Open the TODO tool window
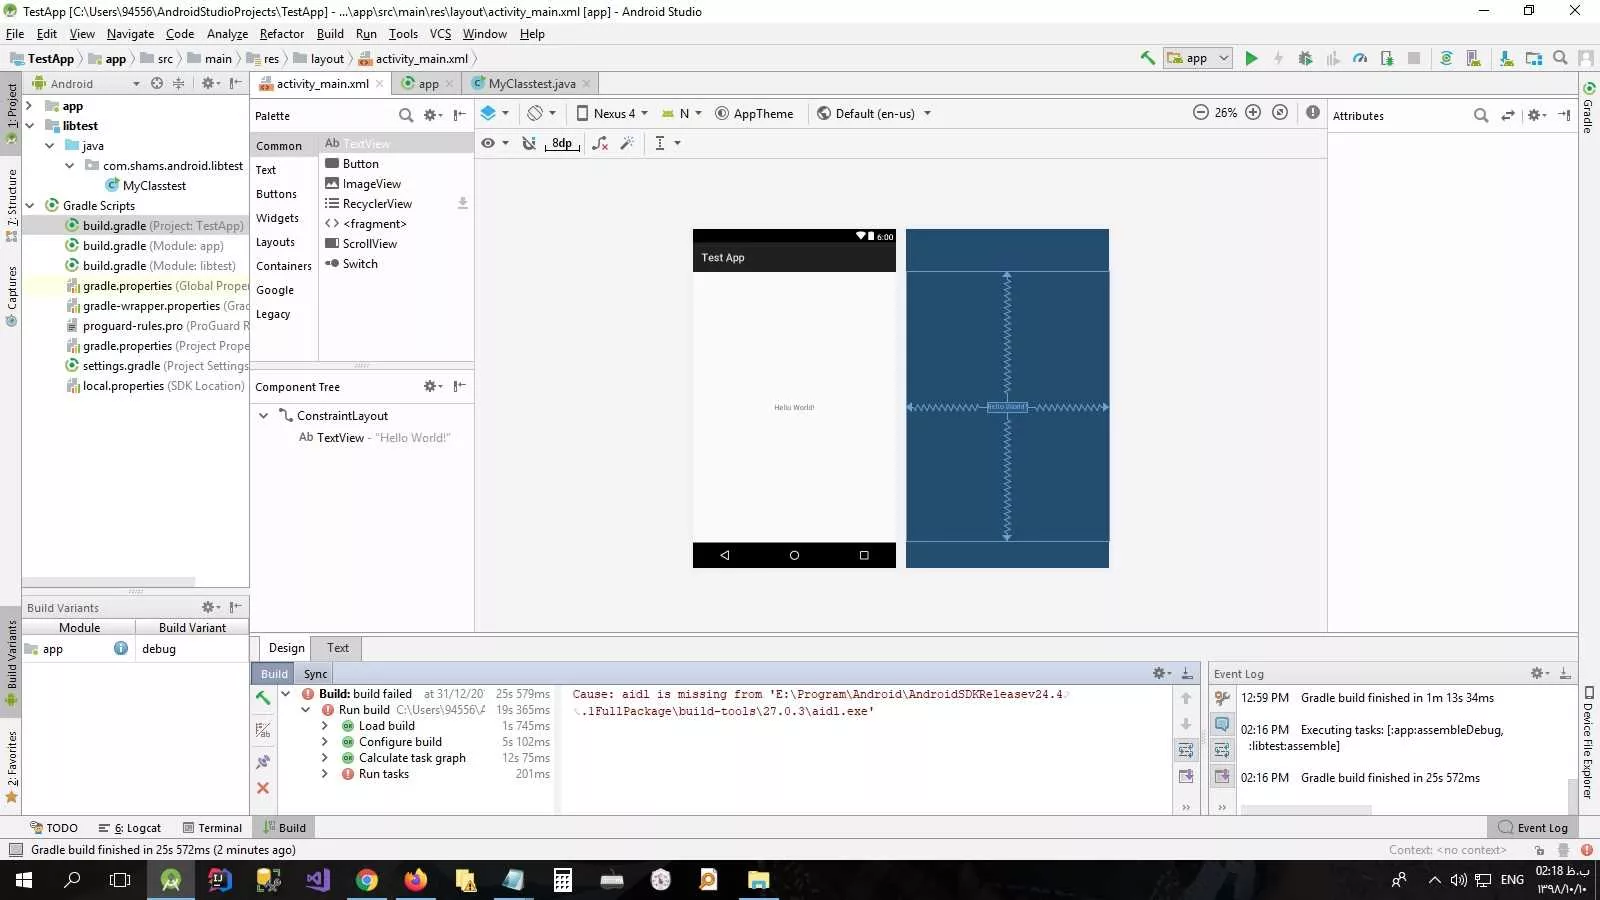Viewport: 1600px width, 900px height. coord(54,828)
